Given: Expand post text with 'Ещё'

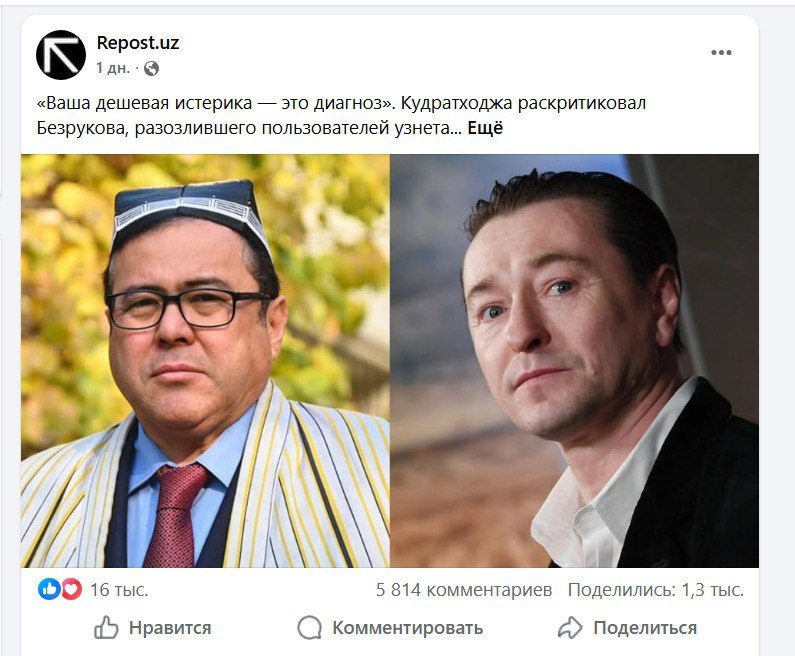Looking at the screenshot, I should 485,128.
